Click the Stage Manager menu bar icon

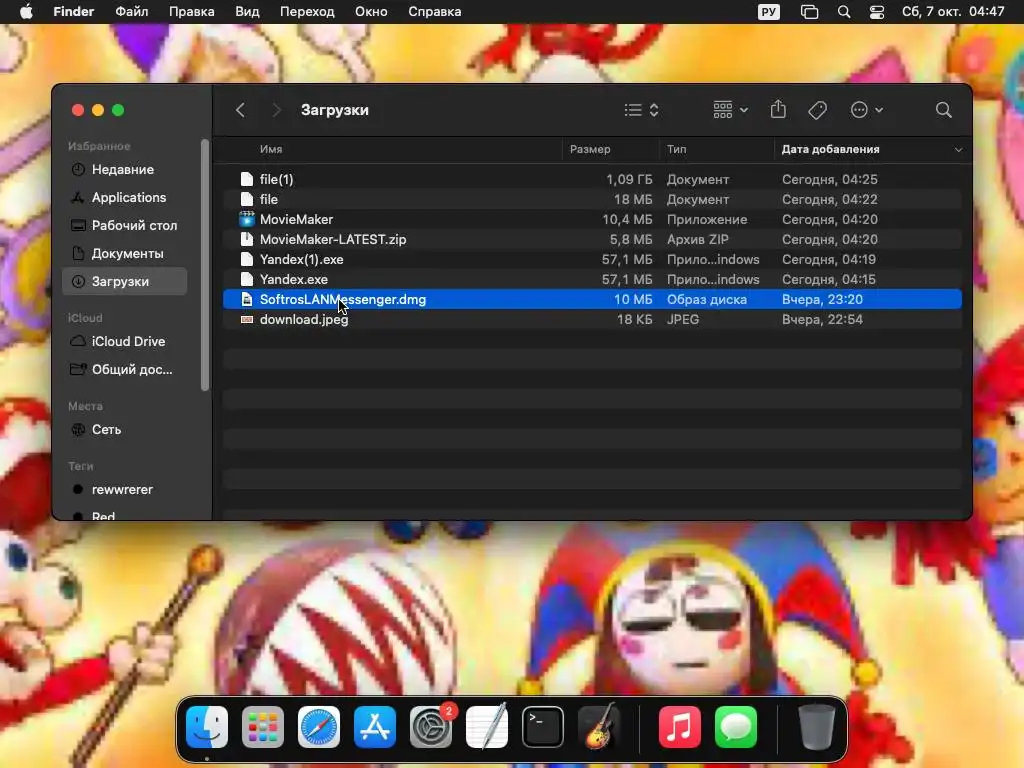(x=809, y=12)
